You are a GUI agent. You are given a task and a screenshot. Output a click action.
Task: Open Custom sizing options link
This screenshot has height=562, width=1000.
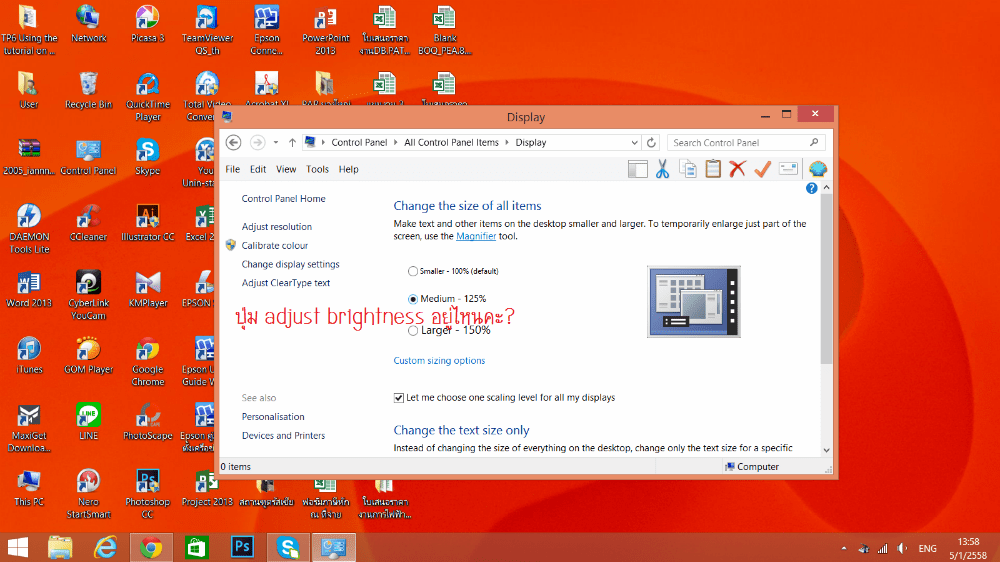tap(439, 360)
